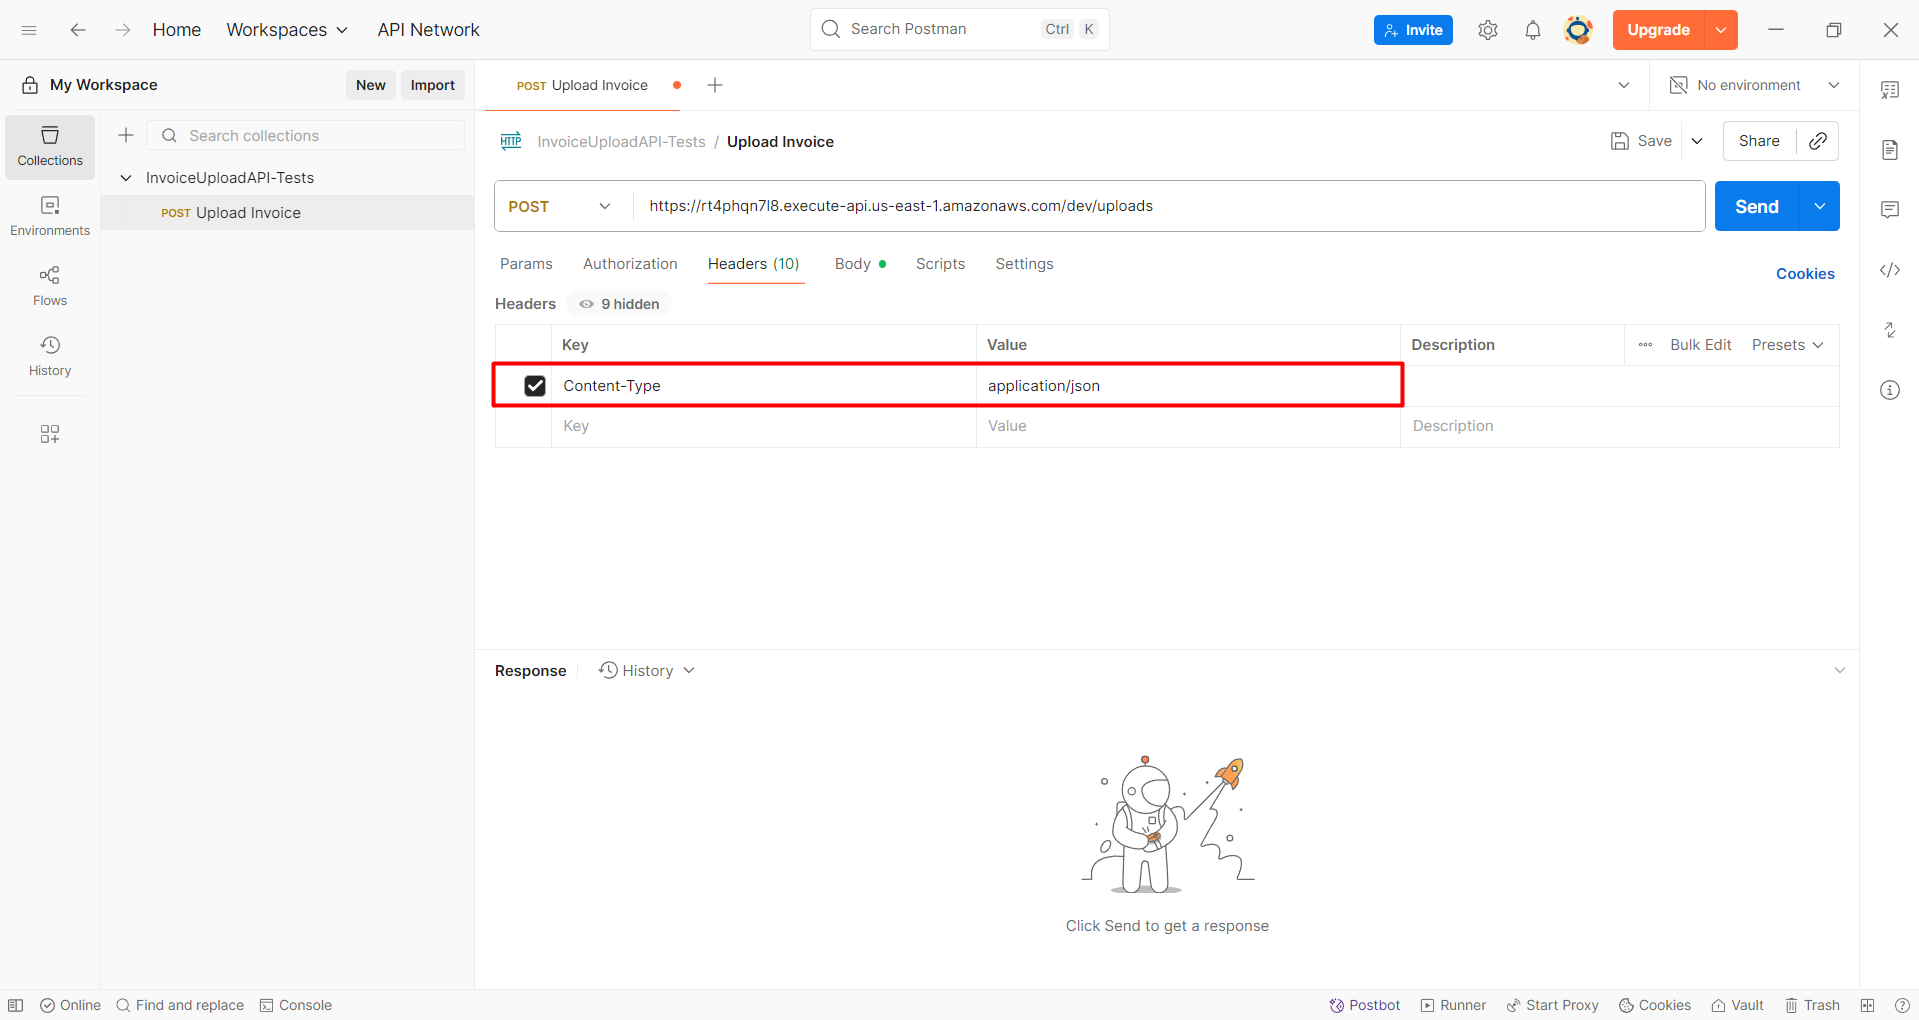The image size is (1919, 1020).
Task: Open the settings gear icon
Action: (x=1487, y=30)
